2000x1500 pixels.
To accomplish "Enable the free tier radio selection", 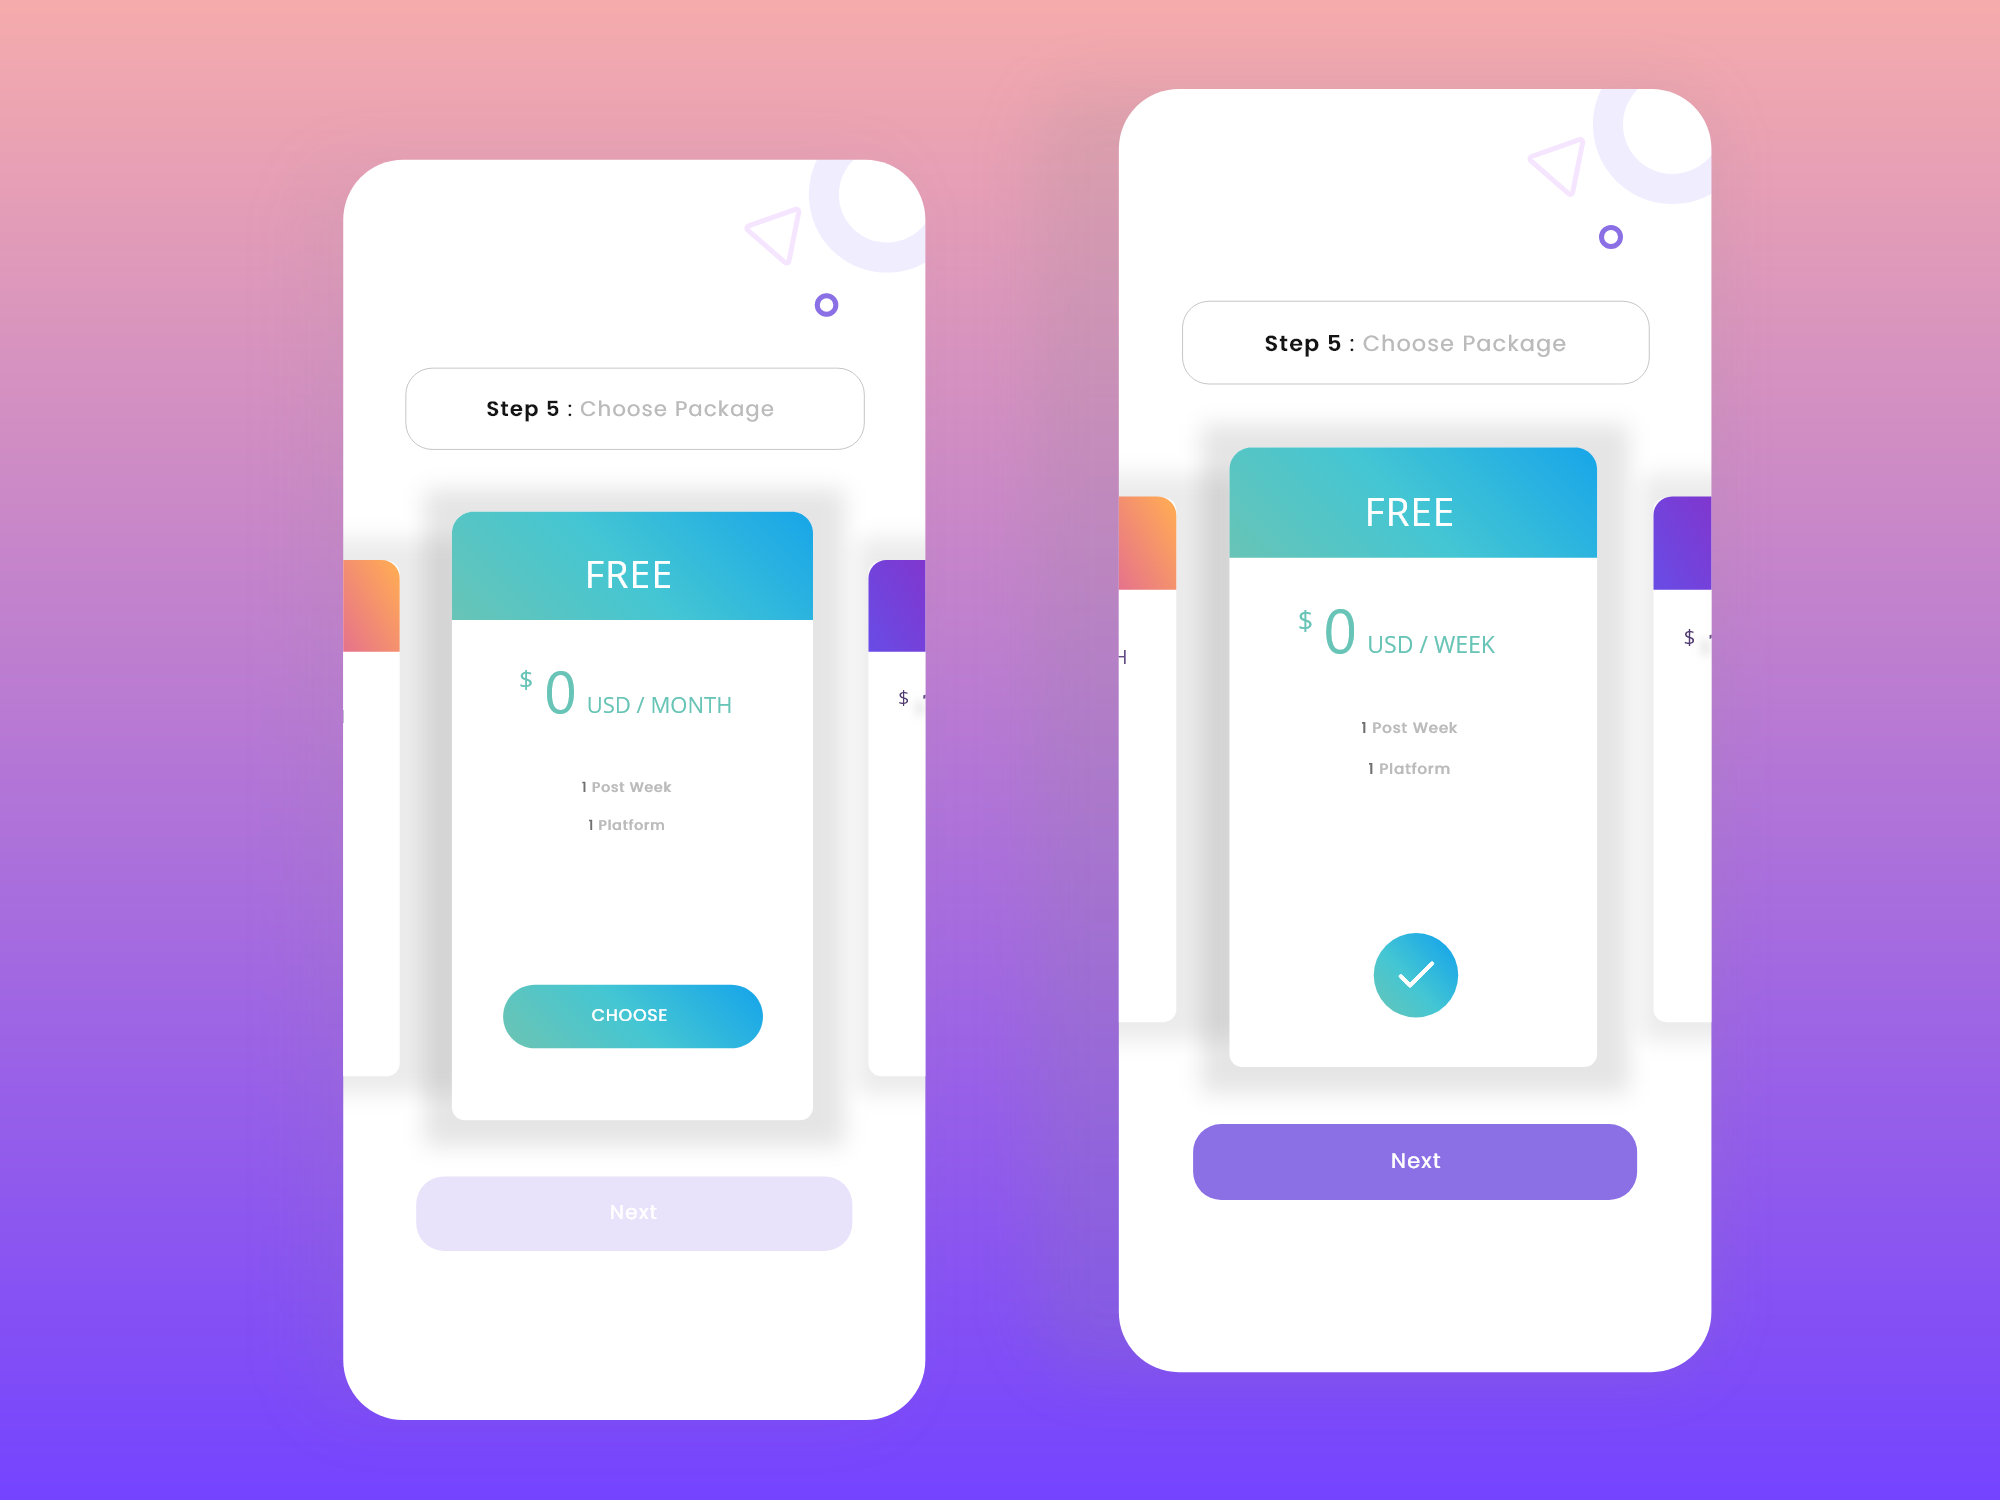I will coord(630,1015).
